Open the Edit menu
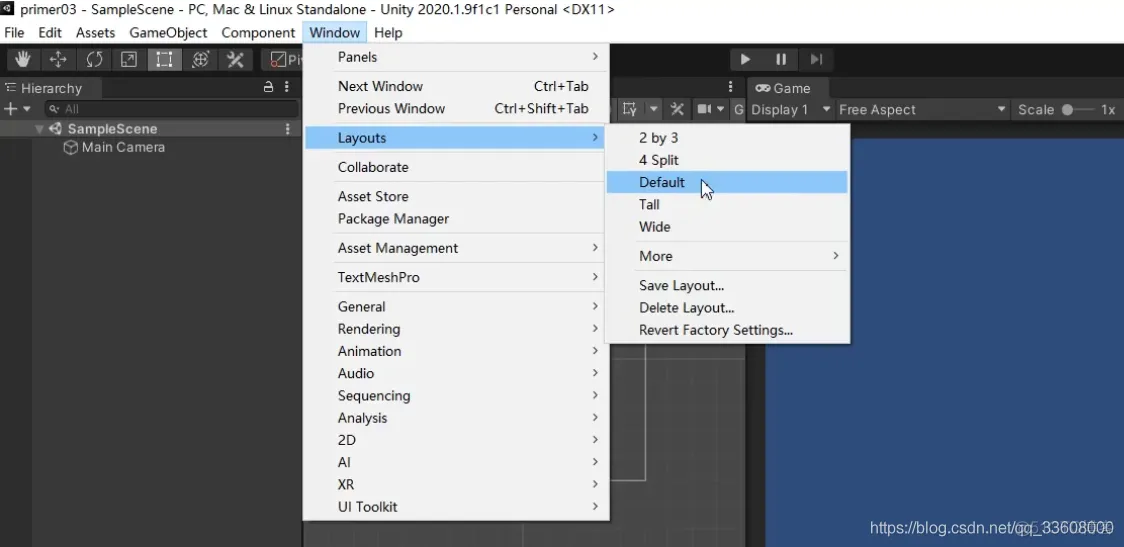Image resolution: width=1124 pixels, height=547 pixels. click(49, 33)
